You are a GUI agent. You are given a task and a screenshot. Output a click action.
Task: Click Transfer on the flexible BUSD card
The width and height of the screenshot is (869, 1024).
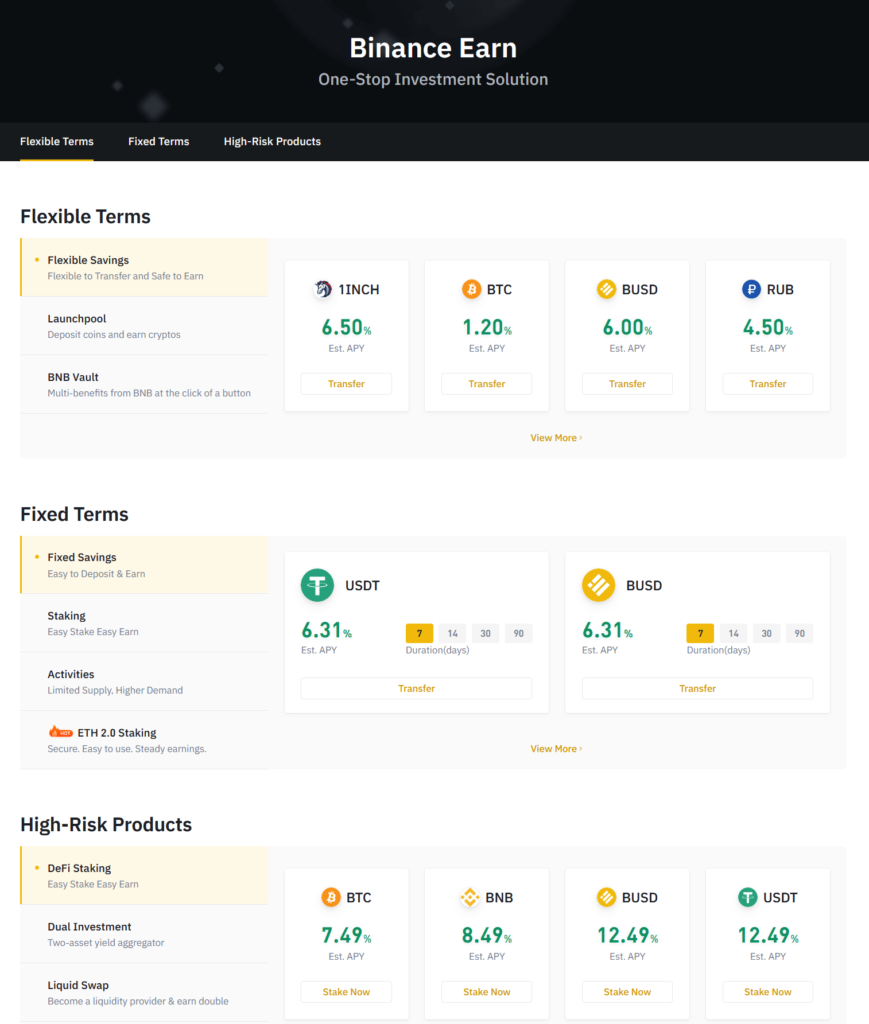(627, 384)
